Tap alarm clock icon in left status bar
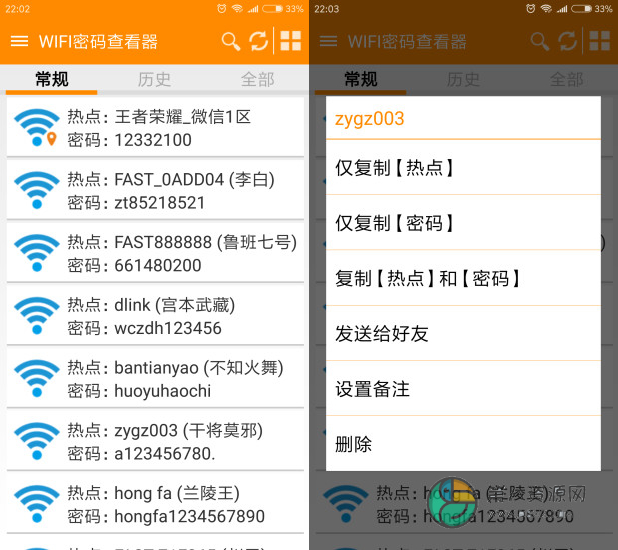The width and height of the screenshot is (618, 550). pyautogui.click(x=222, y=8)
